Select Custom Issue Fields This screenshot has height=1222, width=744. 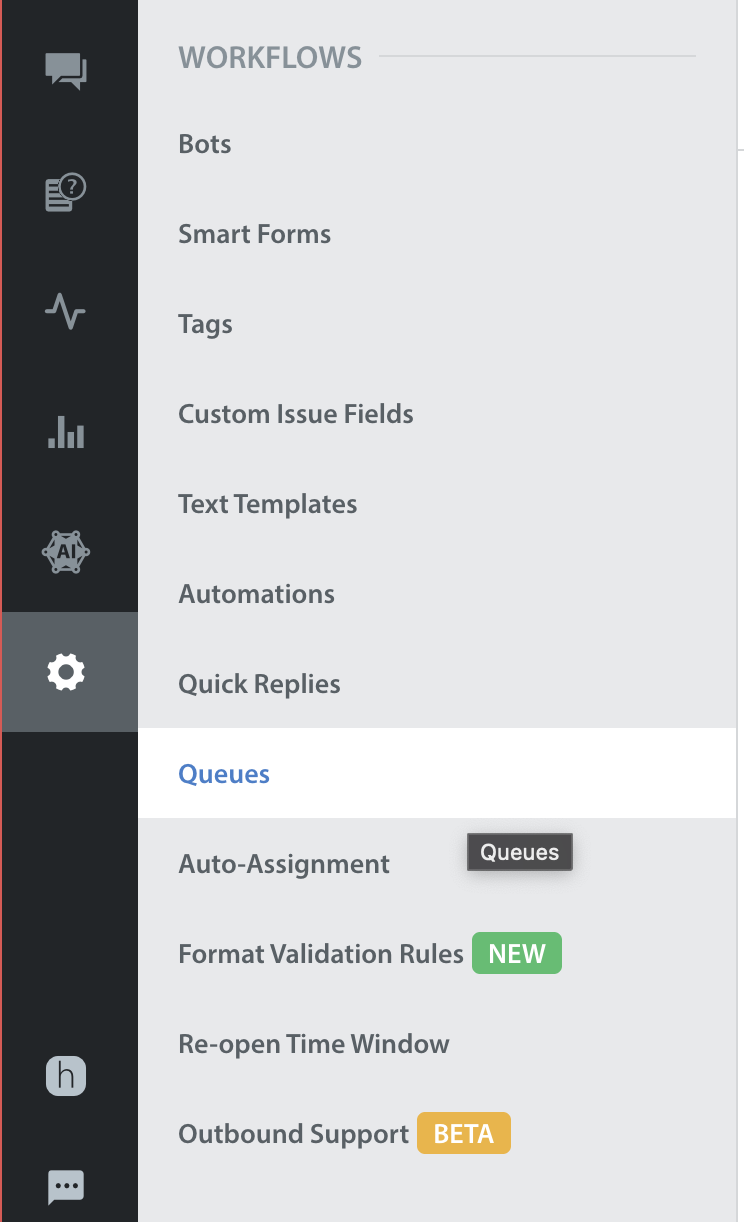296,414
